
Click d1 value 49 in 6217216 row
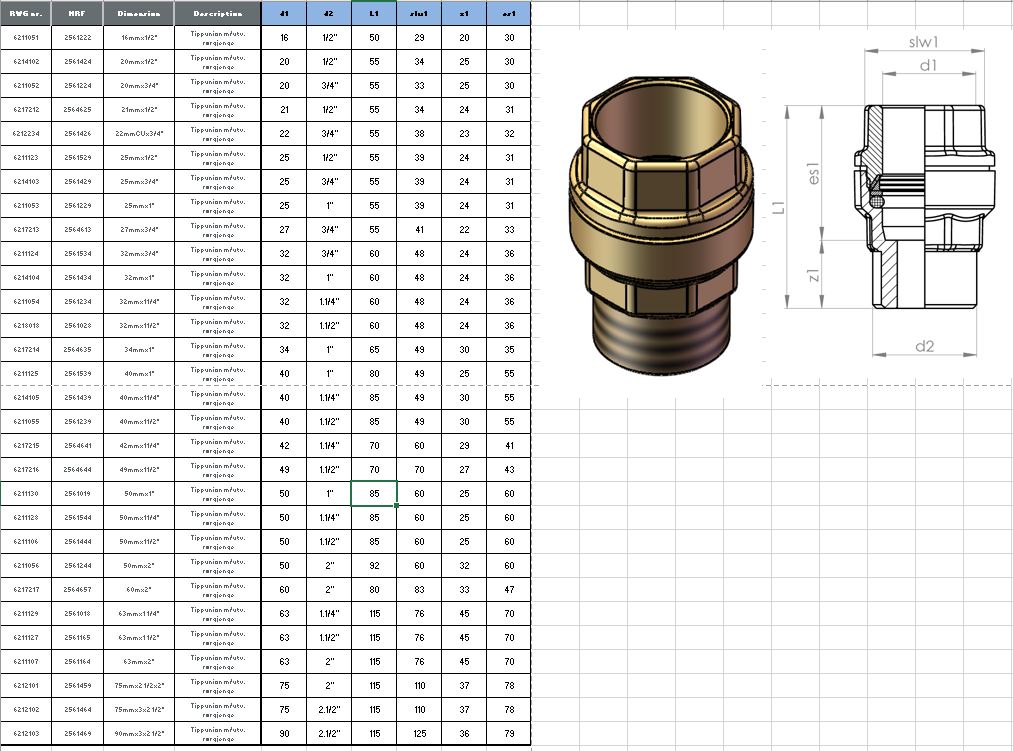(x=284, y=470)
